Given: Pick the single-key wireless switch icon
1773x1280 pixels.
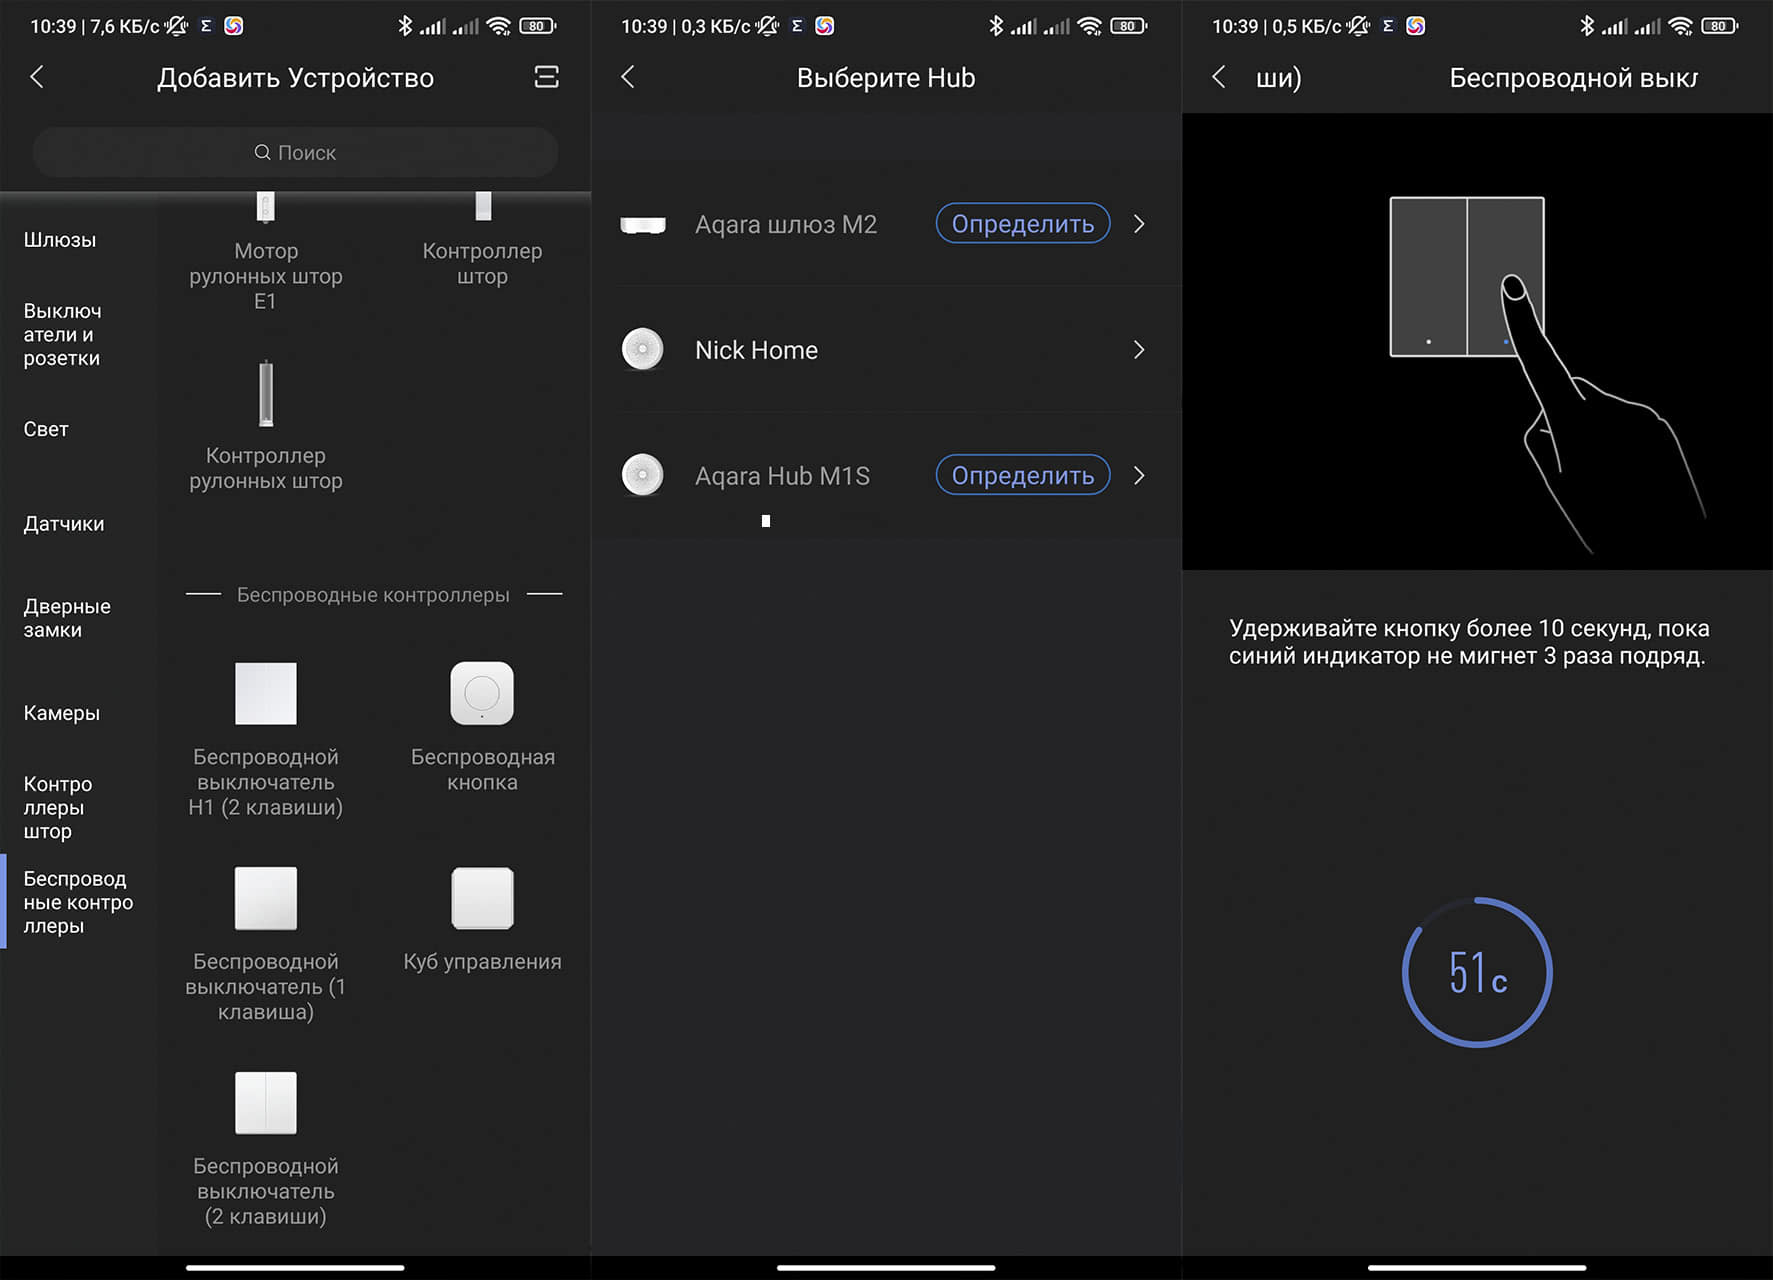Looking at the screenshot, I should coord(265,898).
